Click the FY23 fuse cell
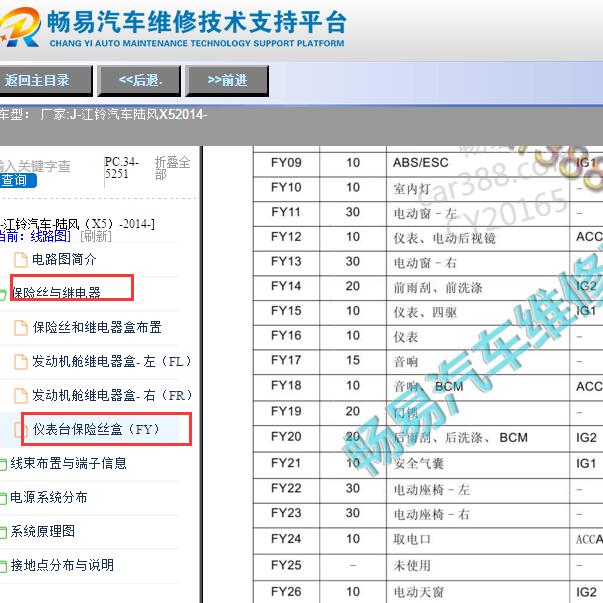Screen dimensions: 603x603 (x=286, y=513)
